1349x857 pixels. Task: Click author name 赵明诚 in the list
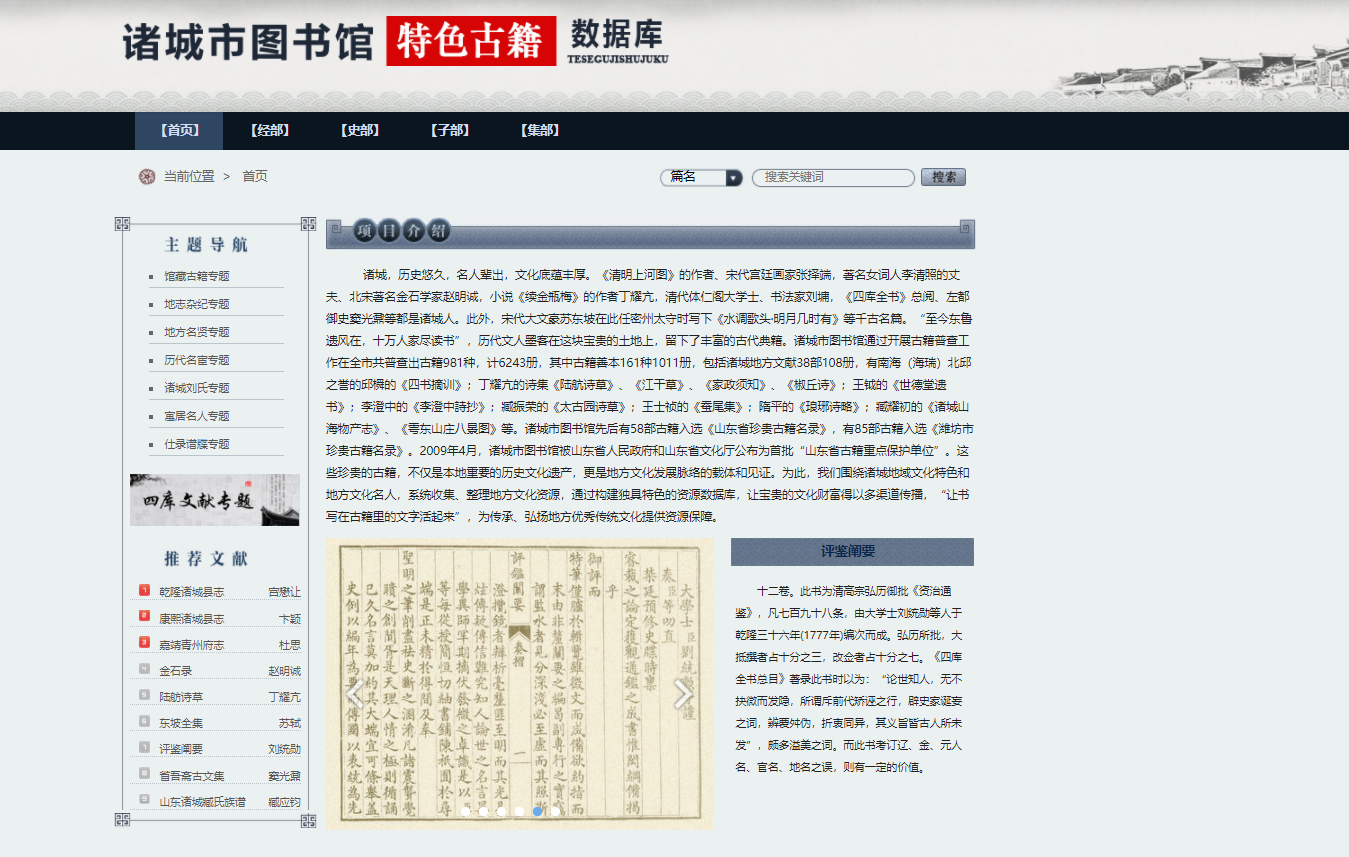284,671
